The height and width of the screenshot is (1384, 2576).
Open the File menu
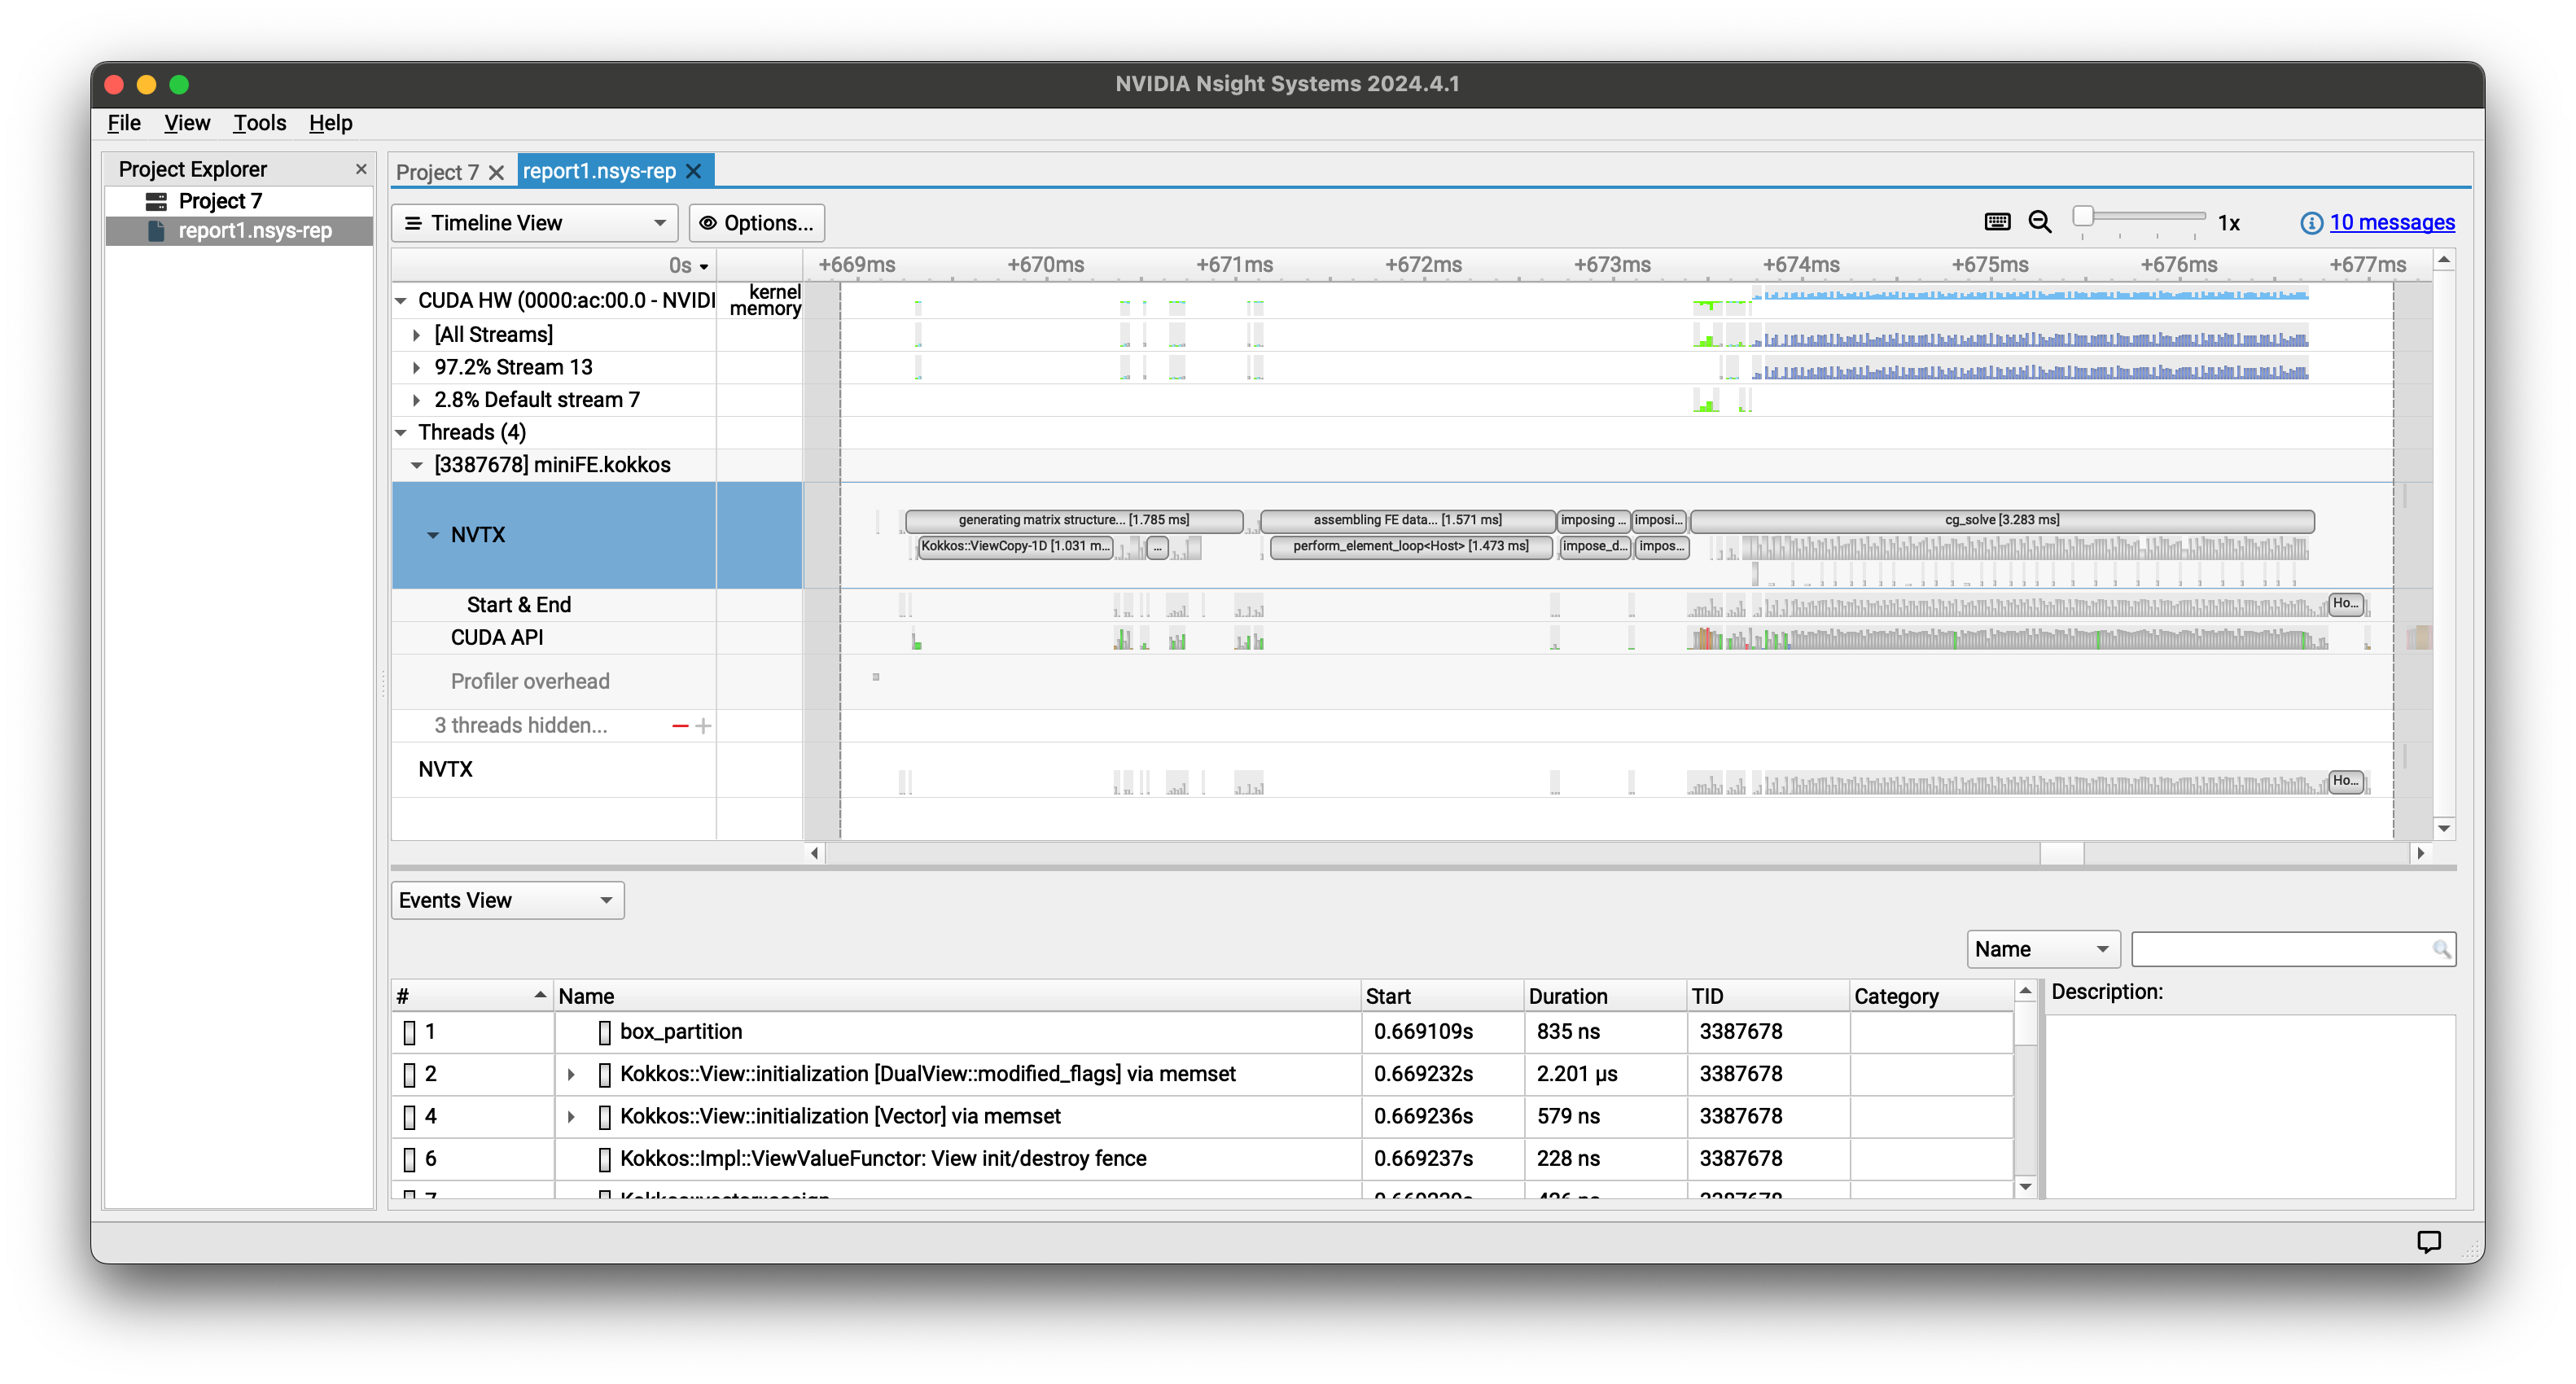(x=124, y=123)
